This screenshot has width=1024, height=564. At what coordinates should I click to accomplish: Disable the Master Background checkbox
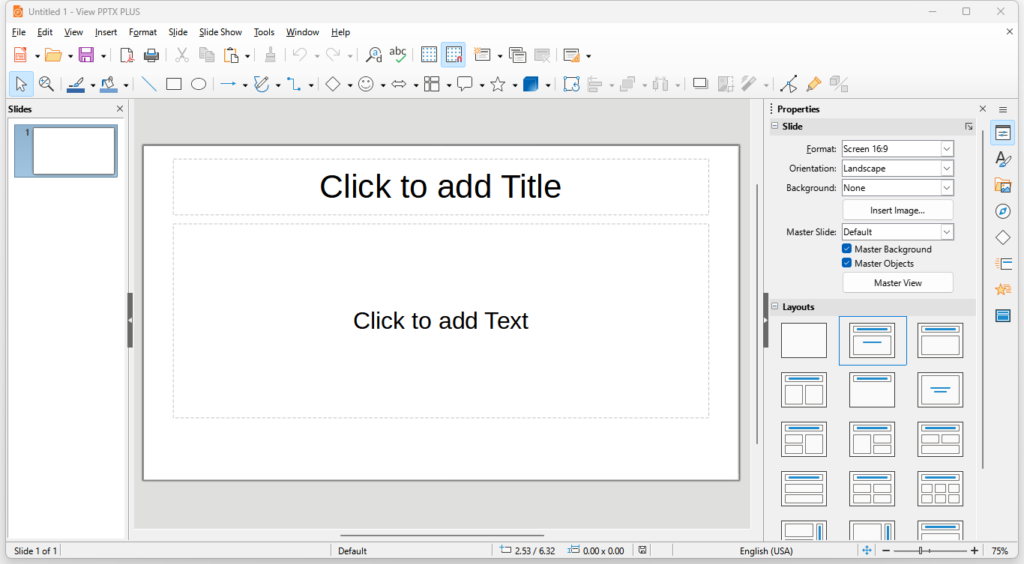[846, 249]
